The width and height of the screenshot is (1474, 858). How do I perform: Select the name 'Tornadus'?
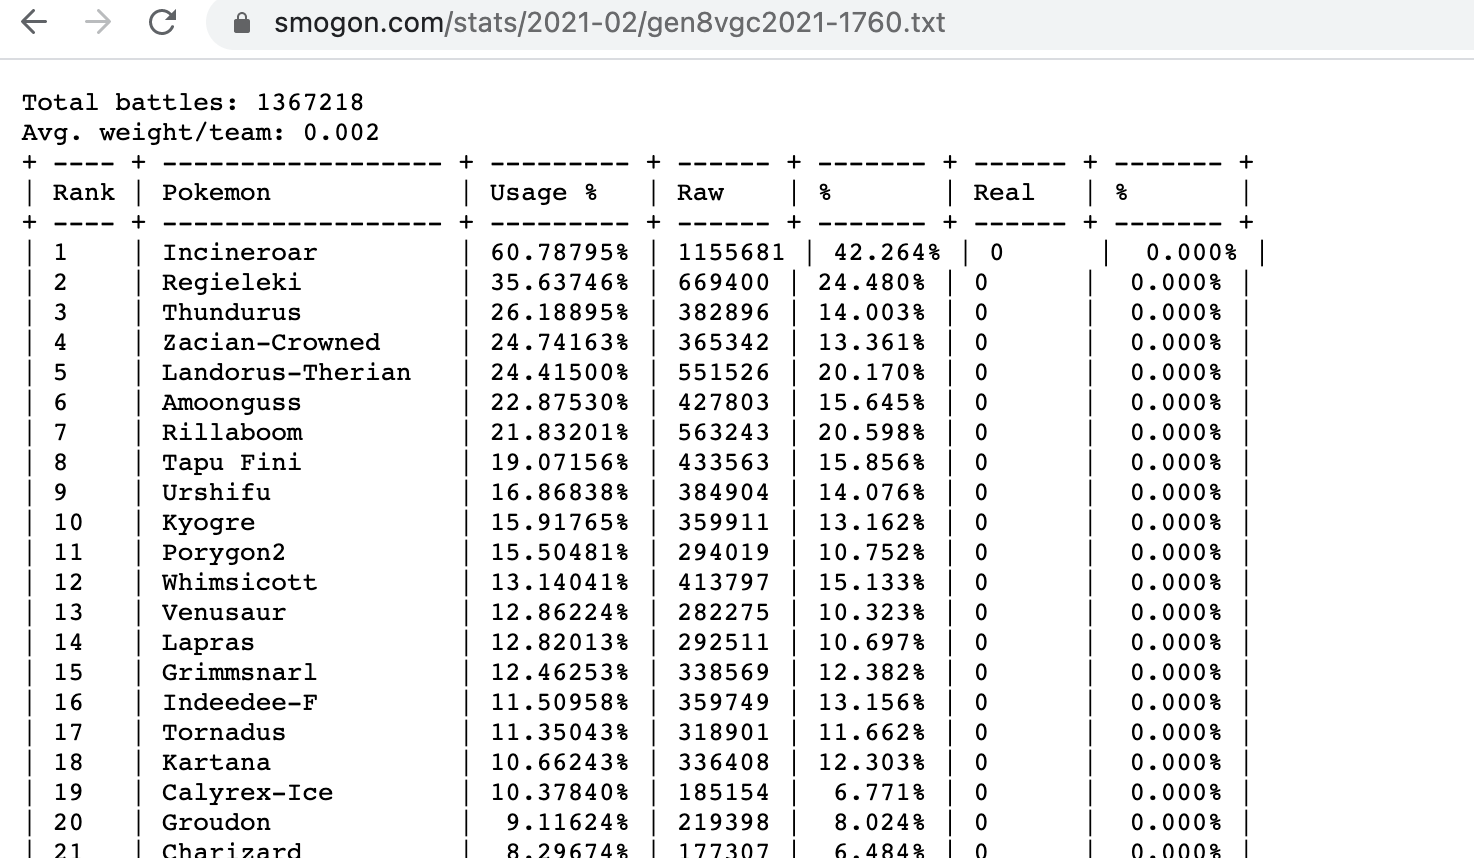tap(224, 732)
